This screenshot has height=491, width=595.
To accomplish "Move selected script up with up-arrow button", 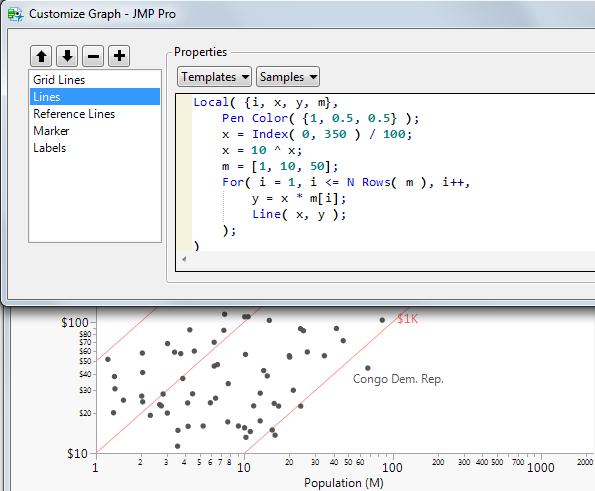I will tap(41, 56).
